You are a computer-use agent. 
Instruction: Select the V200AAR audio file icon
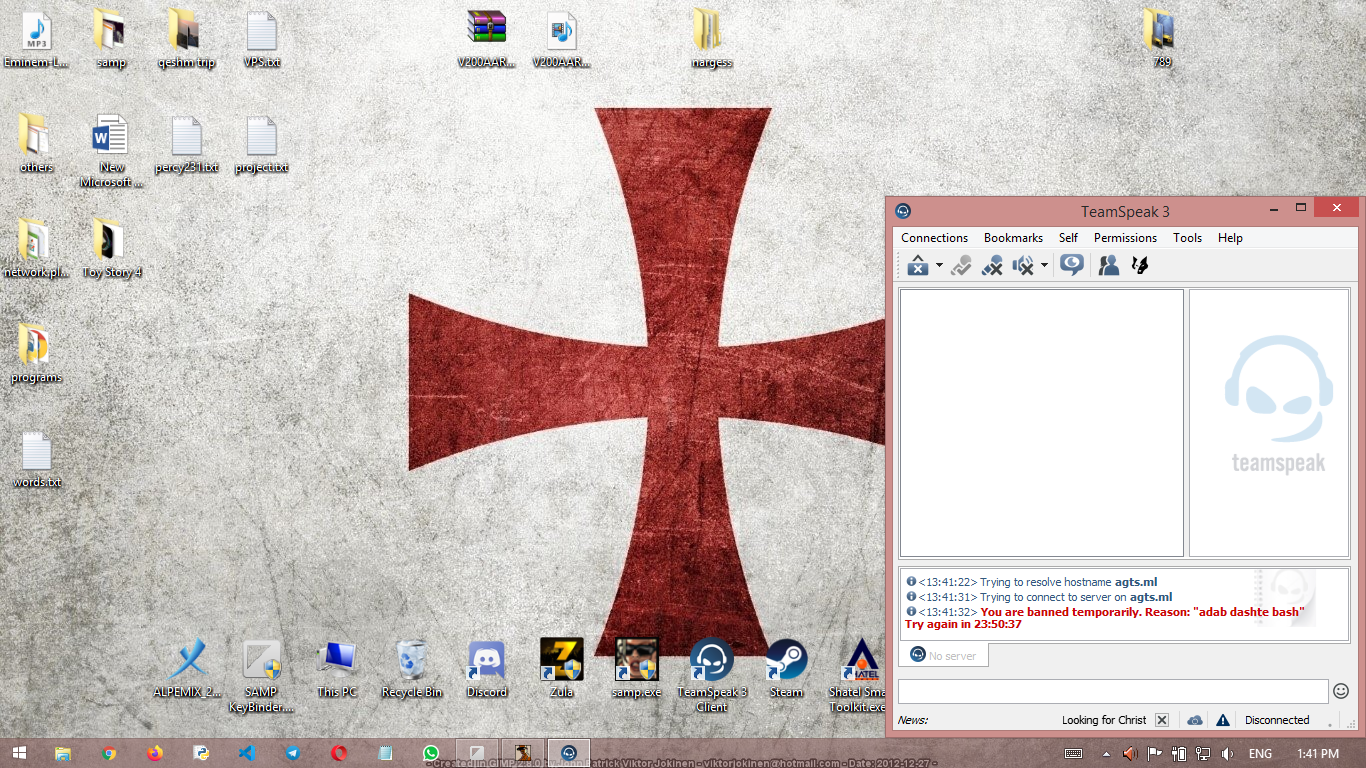coord(562,40)
